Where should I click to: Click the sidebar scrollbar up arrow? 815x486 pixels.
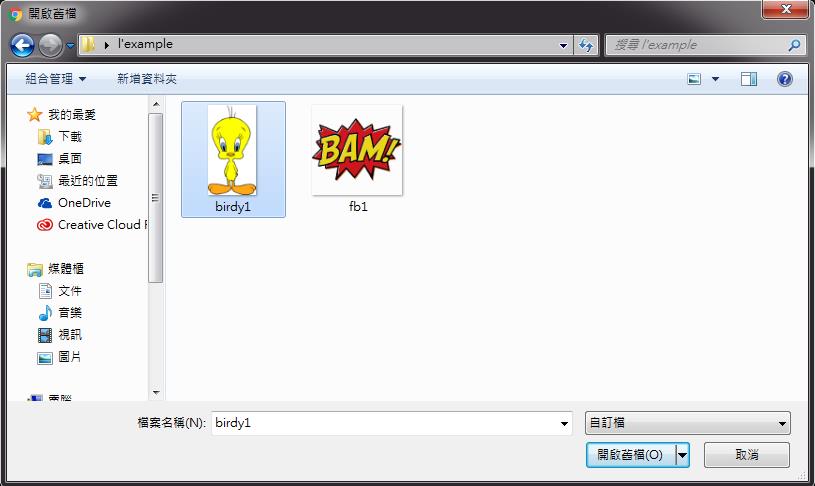(x=156, y=104)
